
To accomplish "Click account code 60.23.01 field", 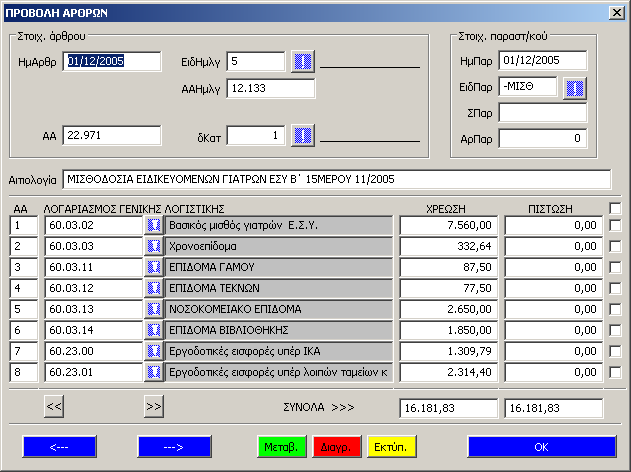I will tap(94, 372).
